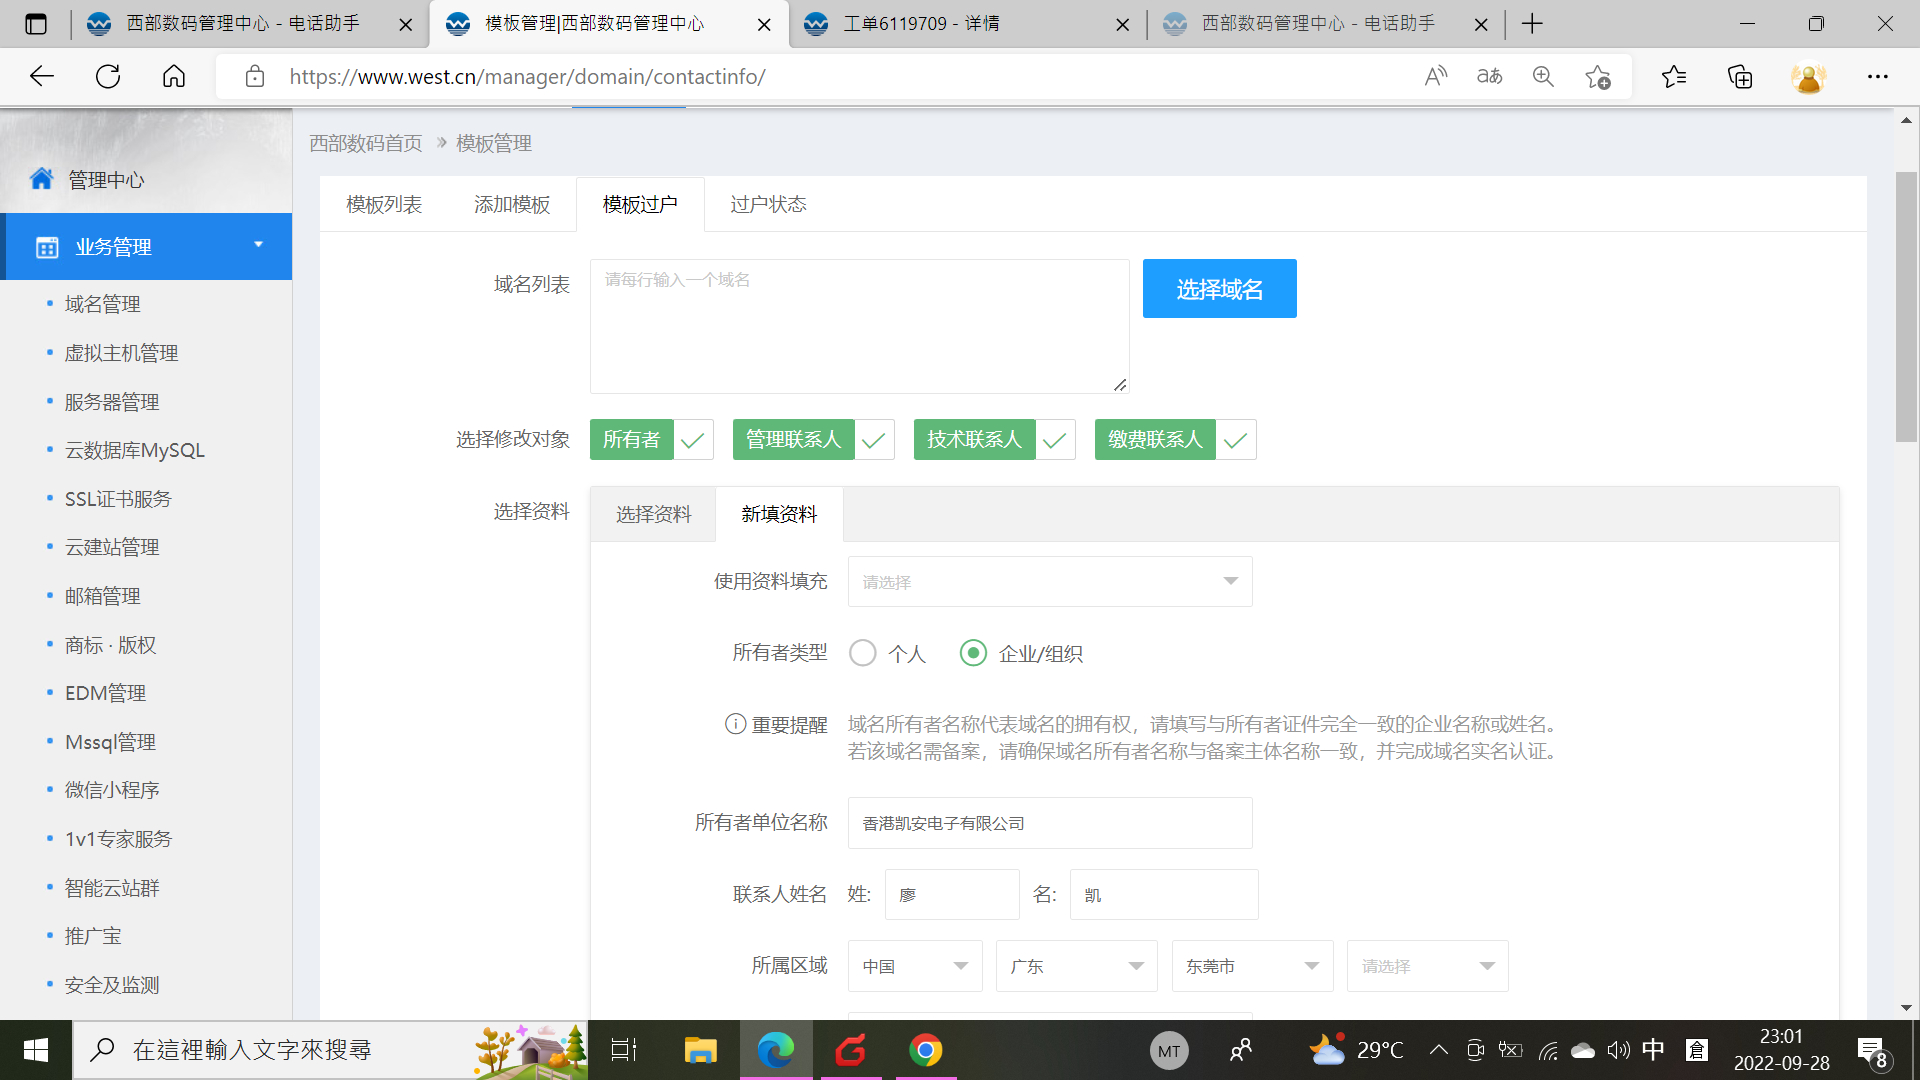Screen dimensions: 1920x1080
Task: Switch to the 选择资料 sub-tab
Action: (653, 515)
